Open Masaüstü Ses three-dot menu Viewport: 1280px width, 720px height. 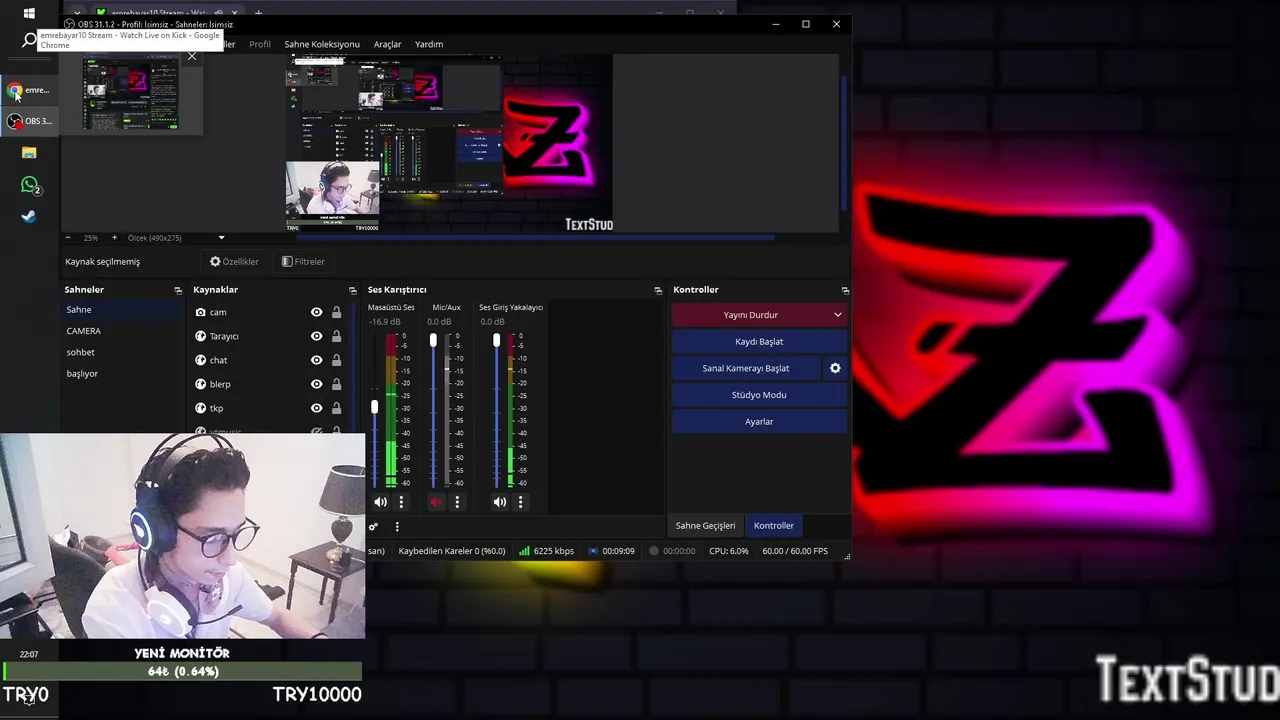(401, 502)
